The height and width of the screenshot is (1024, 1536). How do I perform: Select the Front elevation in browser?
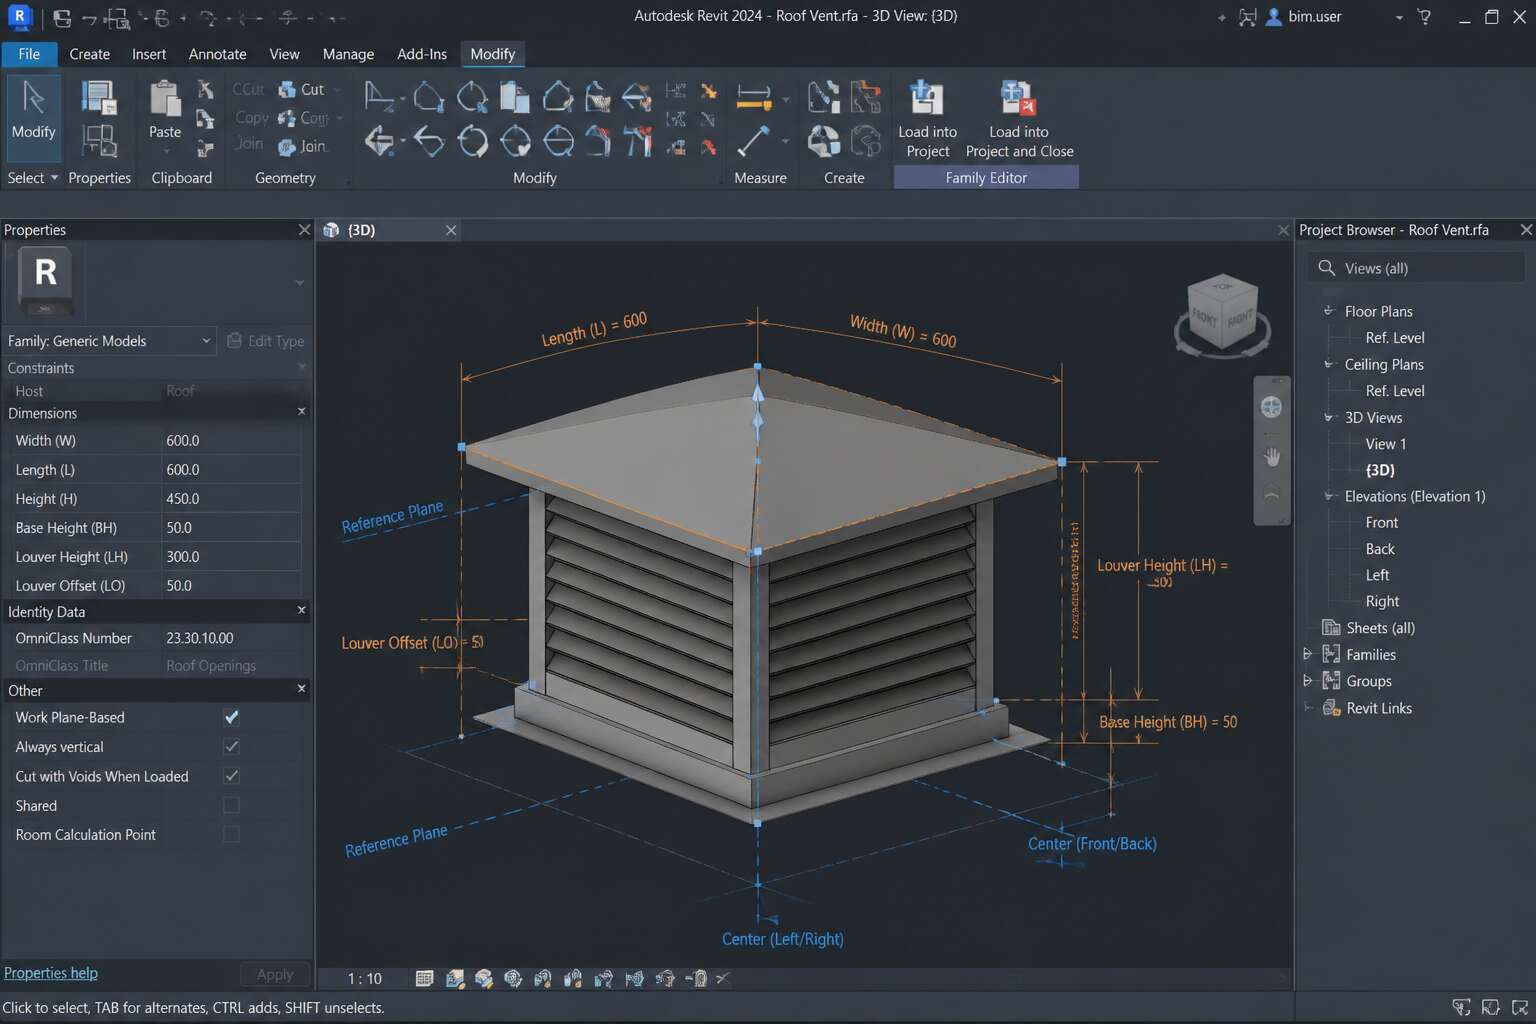pos(1382,522)
